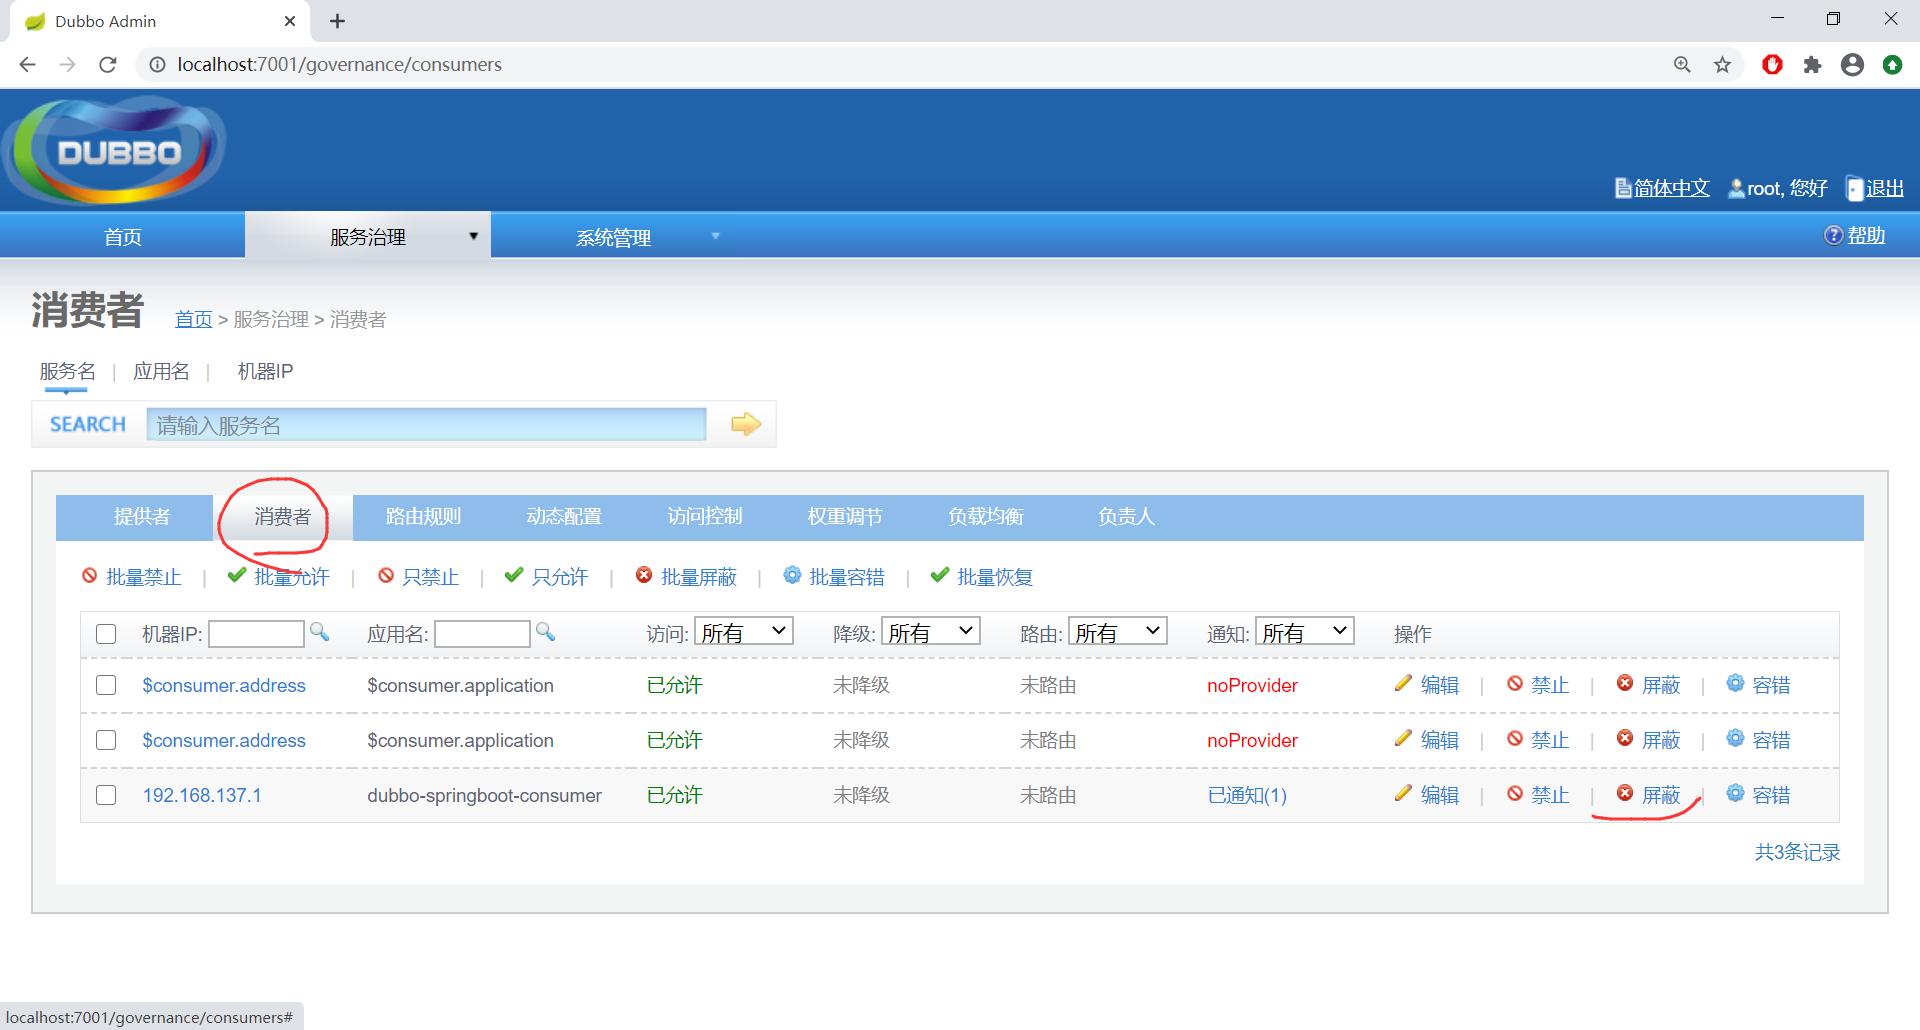Viewport: 1920px width, 1030px height.
Task: Click the gear icon for dubbo-springboot-consumer row
Action: [x=1735, y=793]
